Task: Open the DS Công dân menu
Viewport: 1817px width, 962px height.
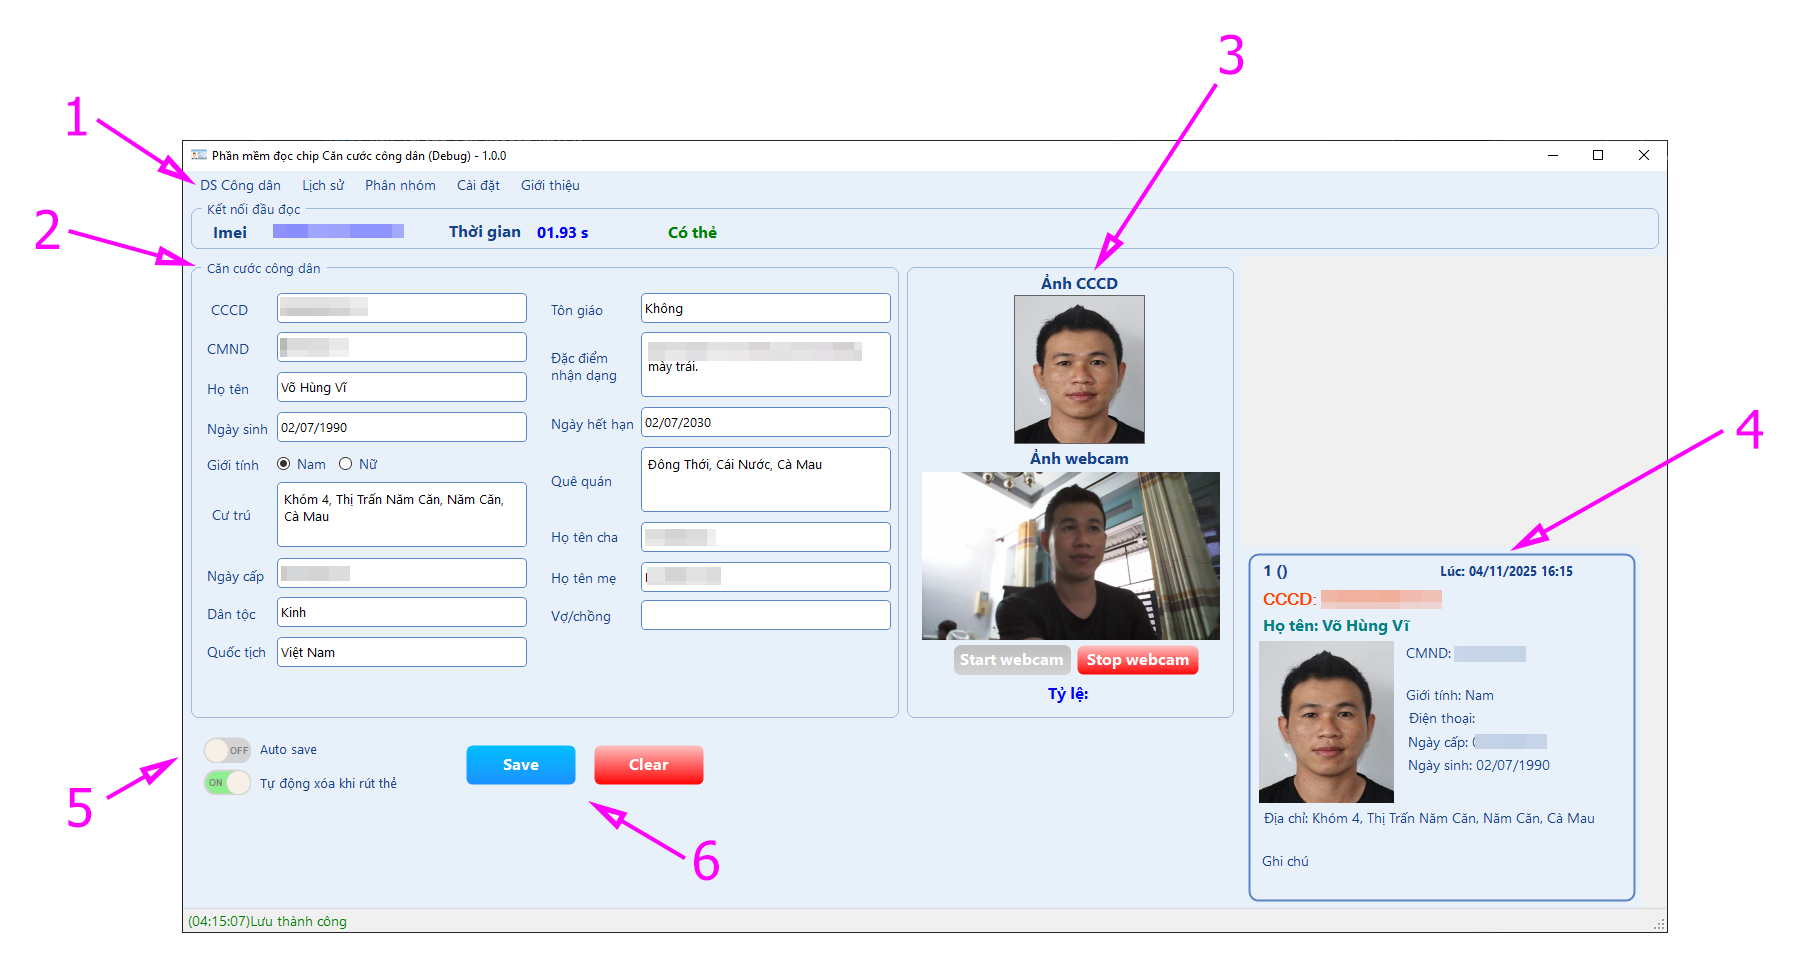Action: (x=240, y=185)
